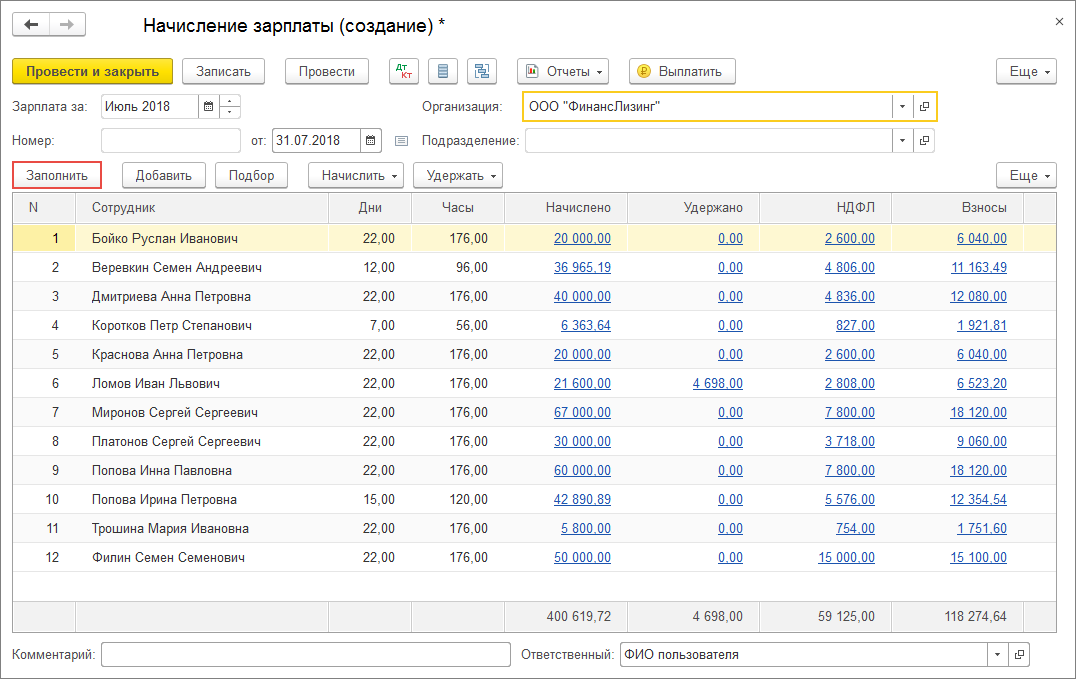Click the Добавить button
Screen dimensions: 1076x679
pyautogui.click(x=163, y=176)
